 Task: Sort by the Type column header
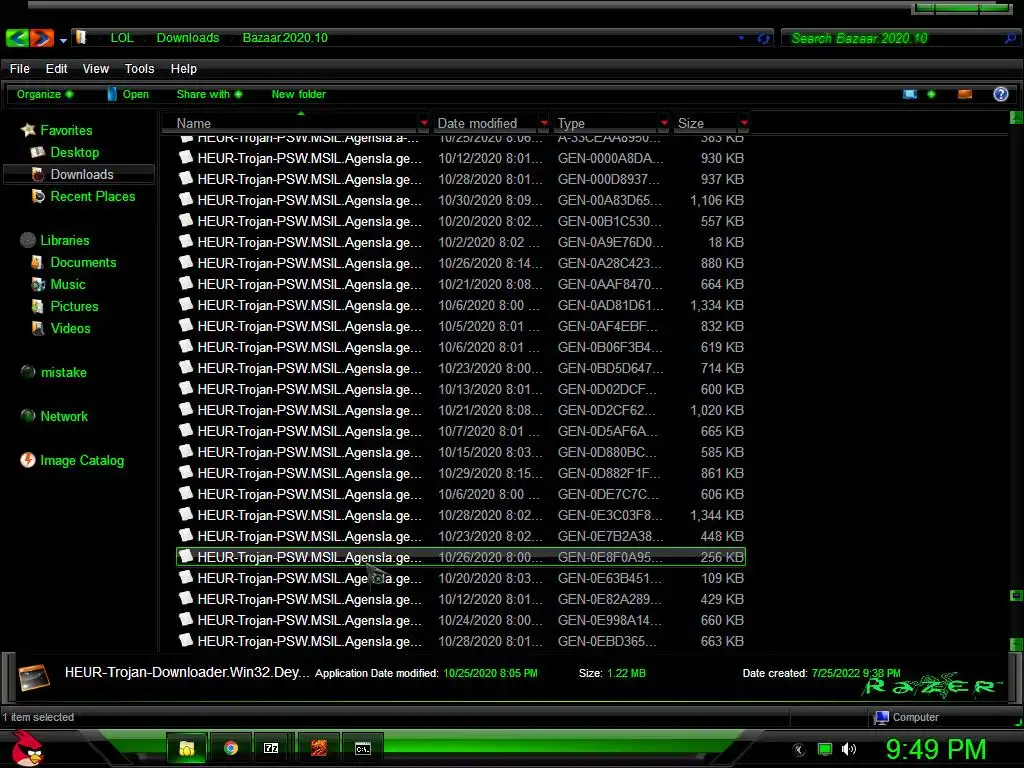click(x=606, y=123)
